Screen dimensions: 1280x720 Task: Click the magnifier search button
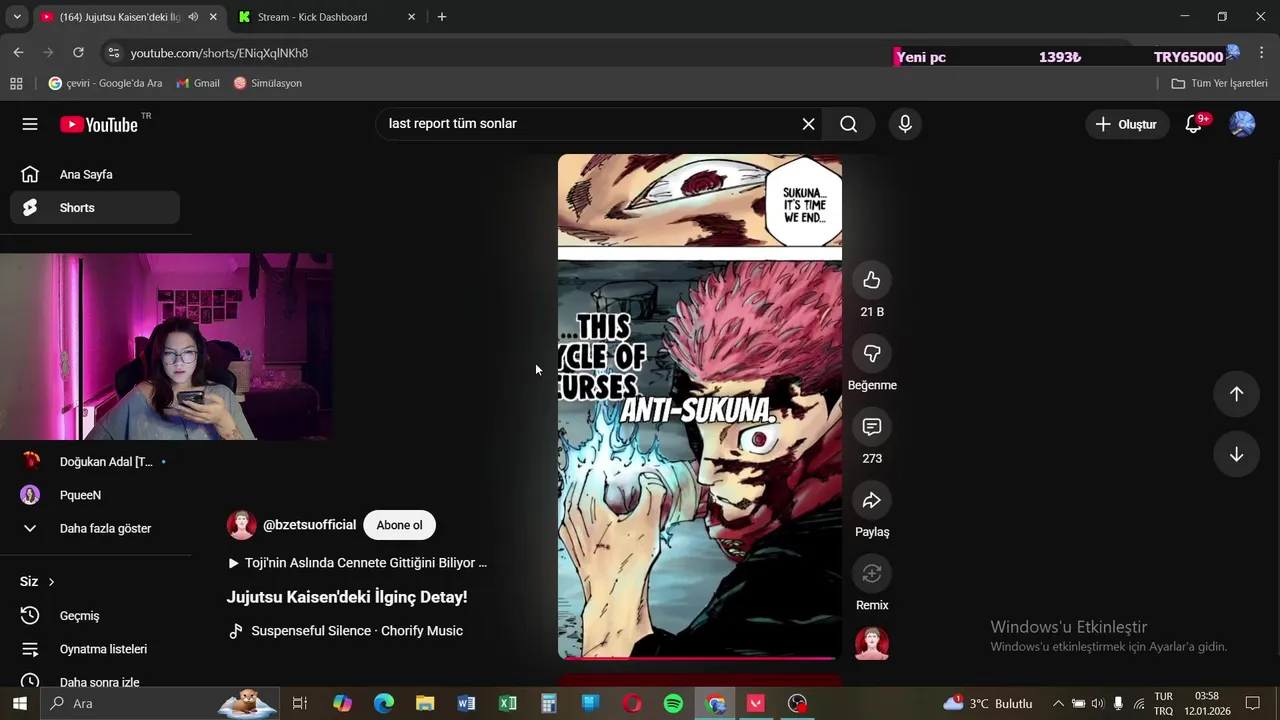click(849, 124)
